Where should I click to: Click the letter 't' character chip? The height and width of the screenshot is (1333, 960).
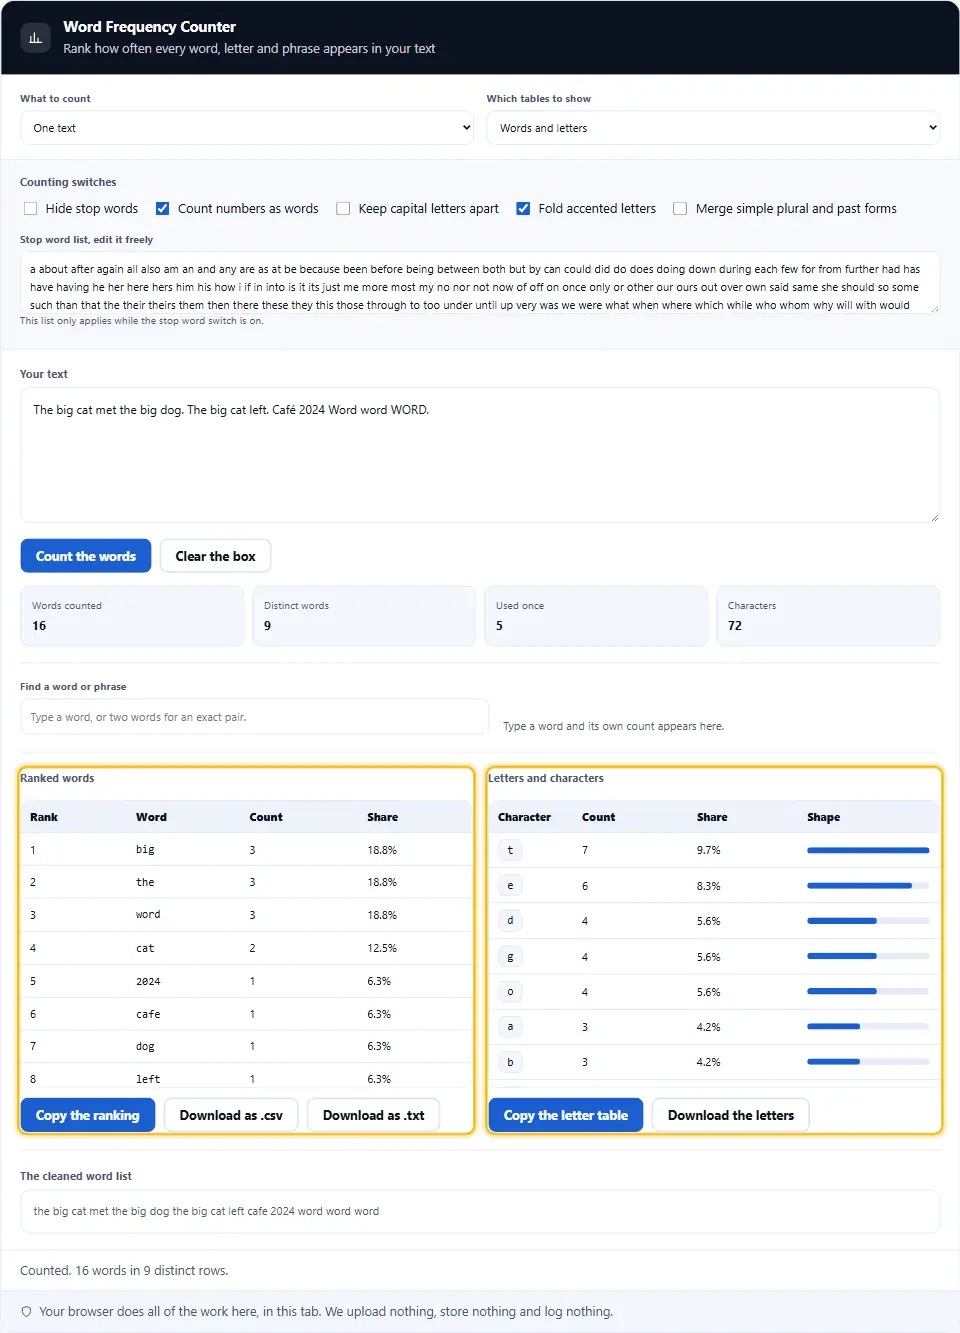point(510,850)
